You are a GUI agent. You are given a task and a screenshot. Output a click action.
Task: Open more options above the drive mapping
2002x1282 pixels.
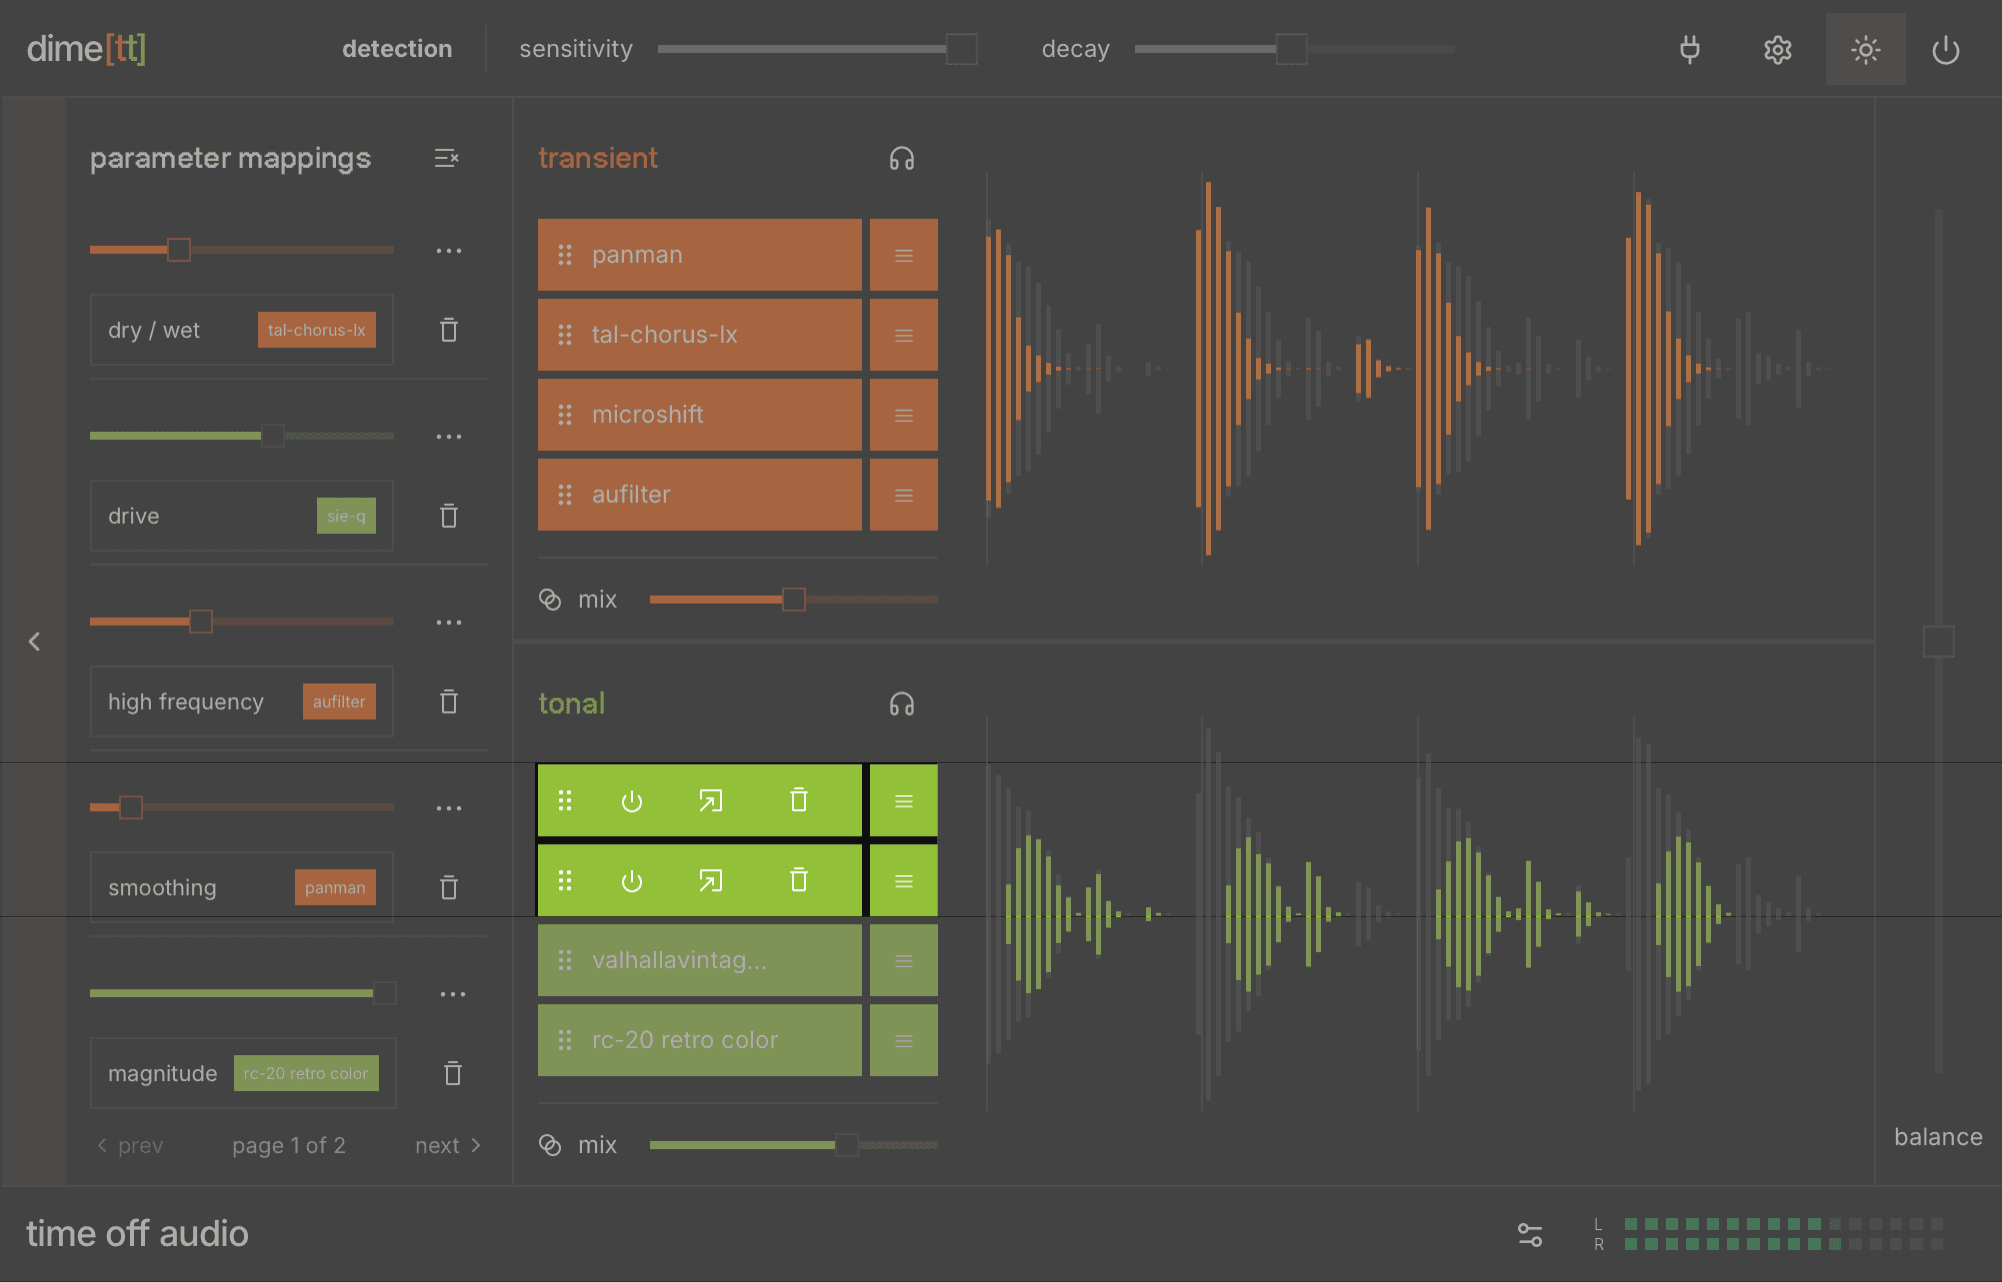coord(449,437)
